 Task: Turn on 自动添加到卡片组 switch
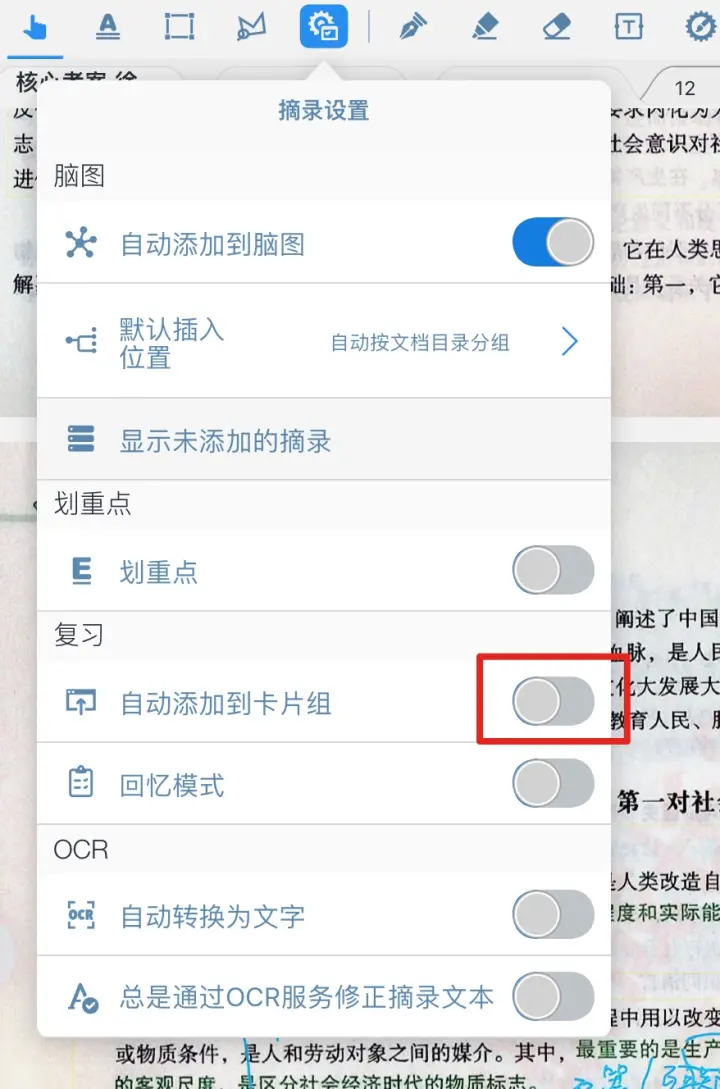point(553,701)
